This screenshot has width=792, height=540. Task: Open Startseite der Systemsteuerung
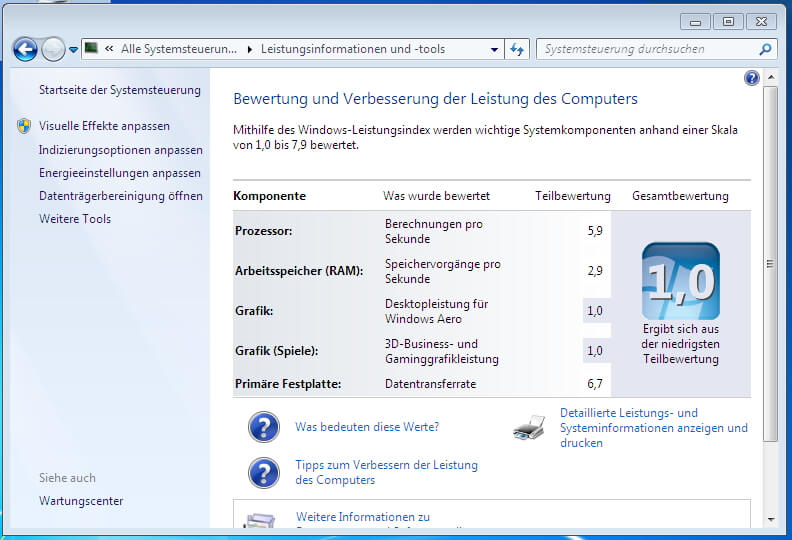point(120,90)
